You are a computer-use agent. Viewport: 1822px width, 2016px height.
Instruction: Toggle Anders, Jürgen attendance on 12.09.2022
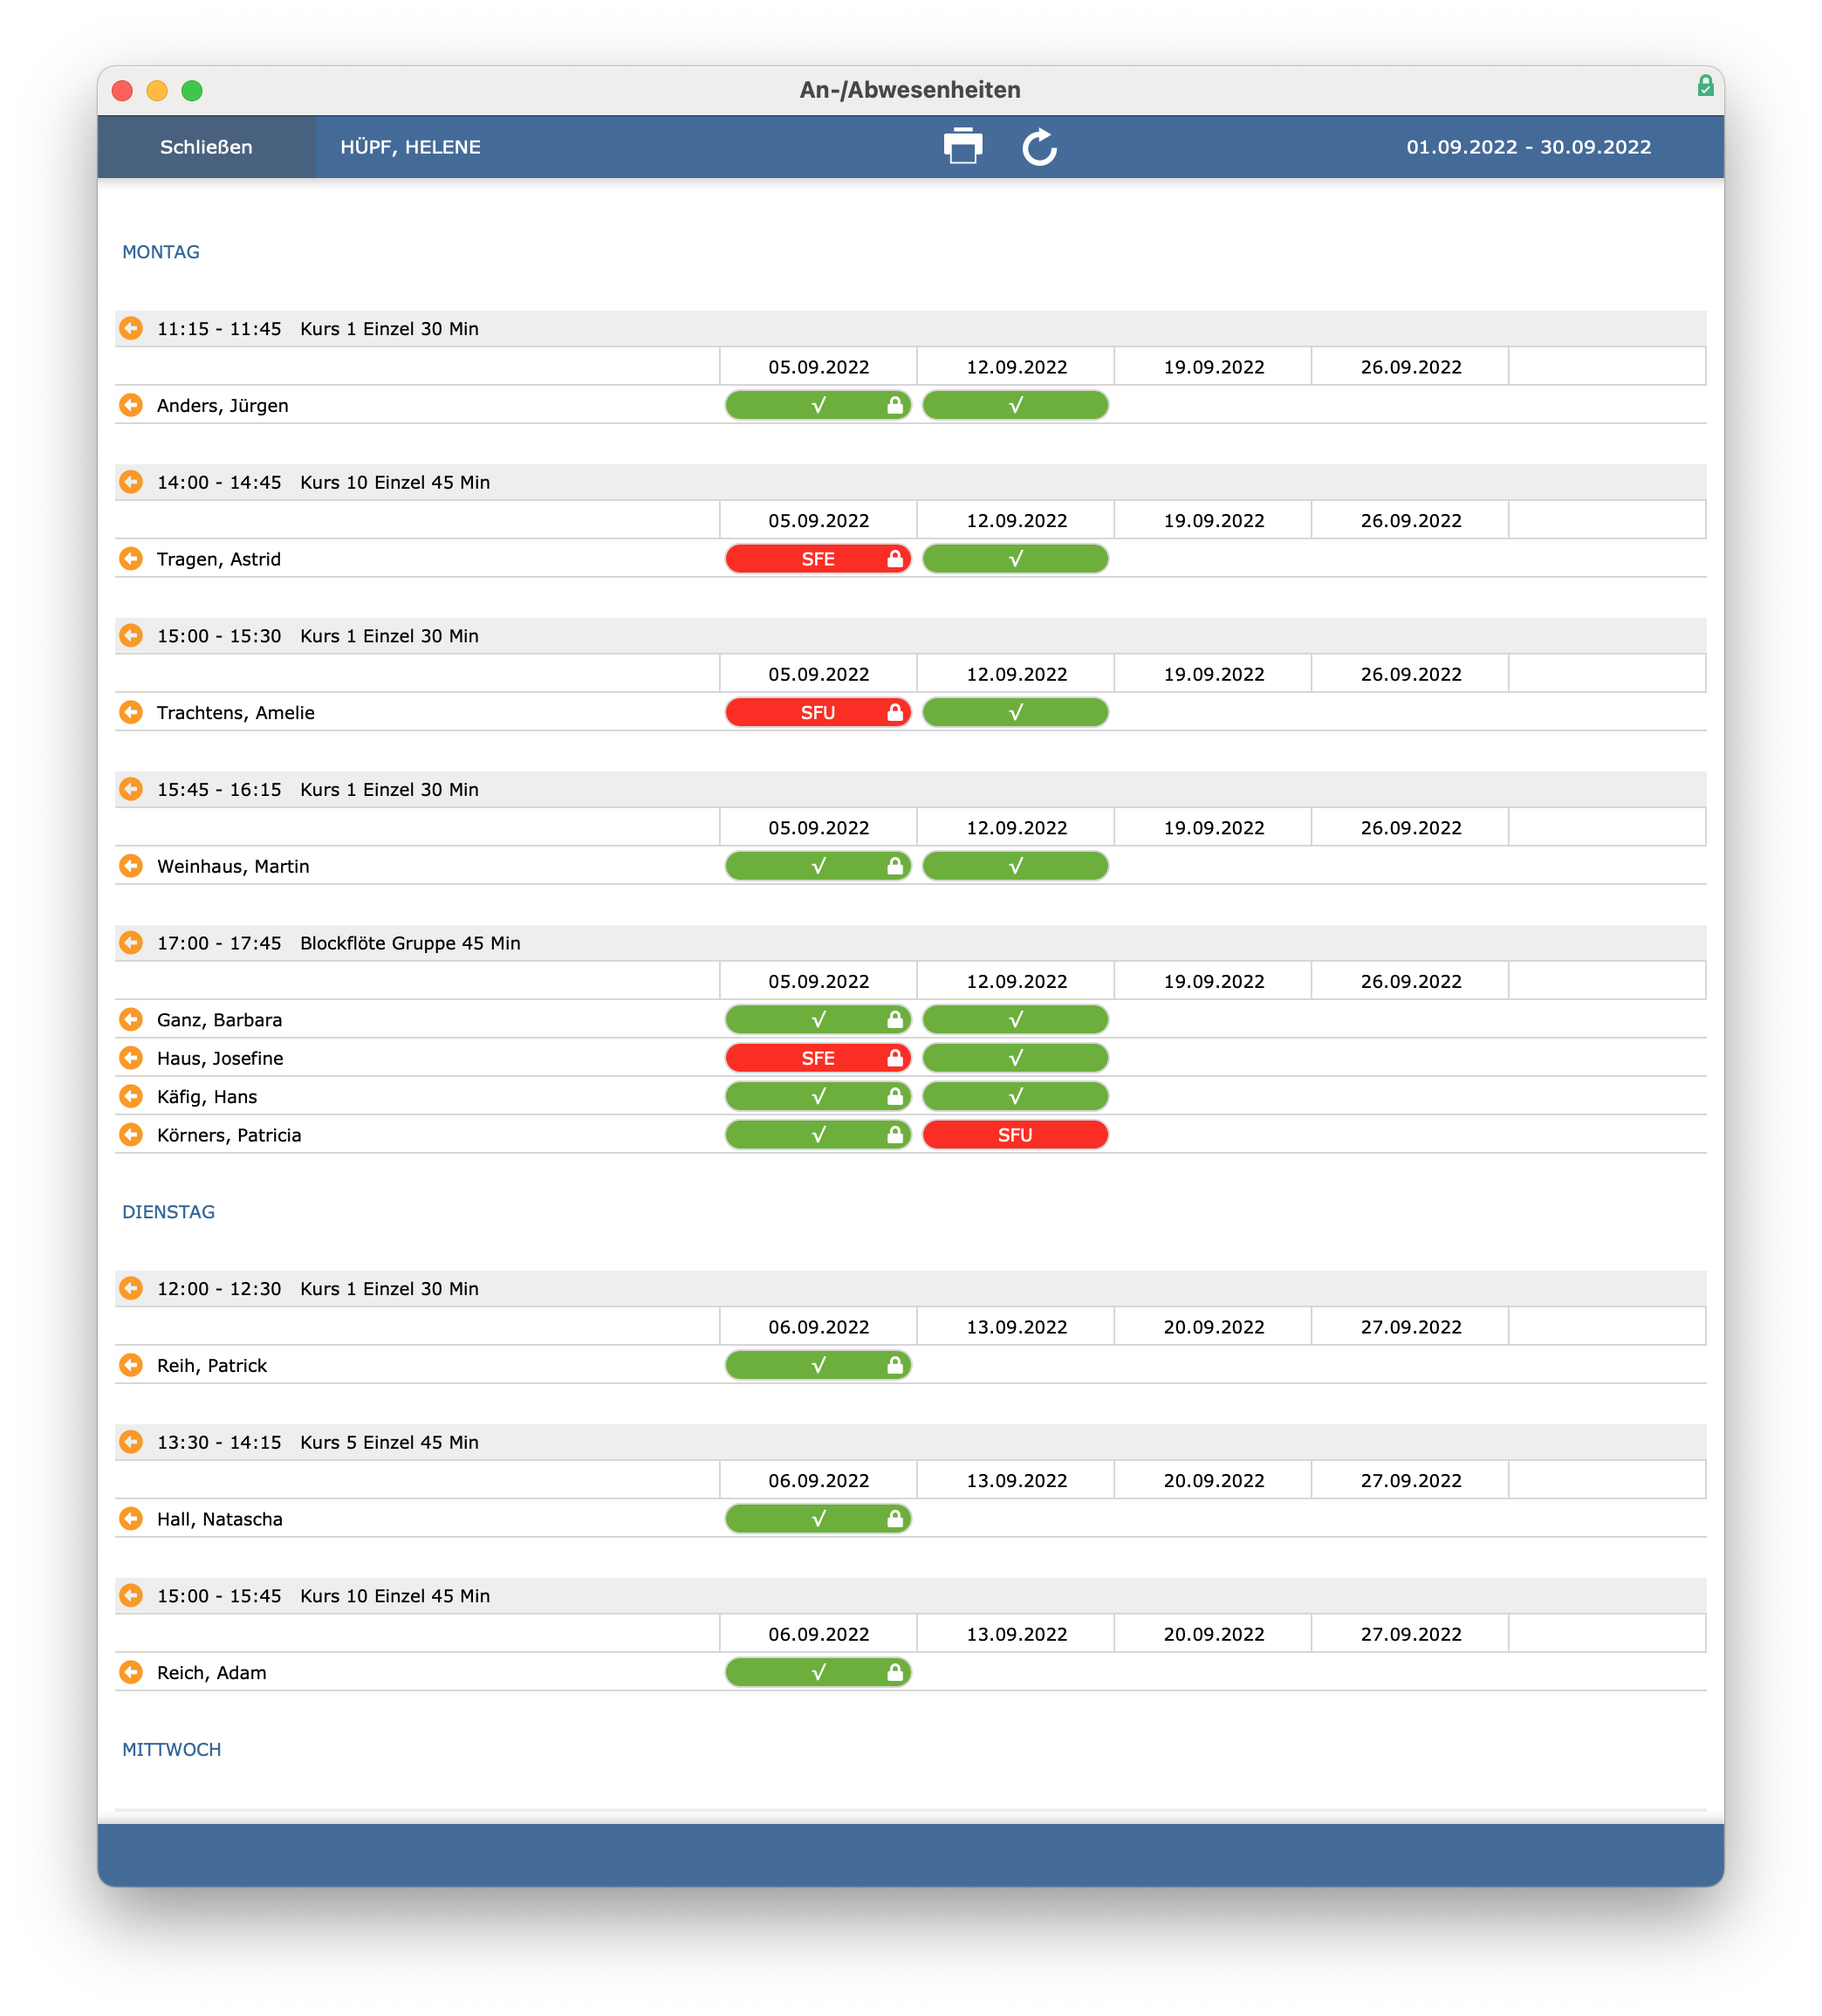coord(1015,405)
